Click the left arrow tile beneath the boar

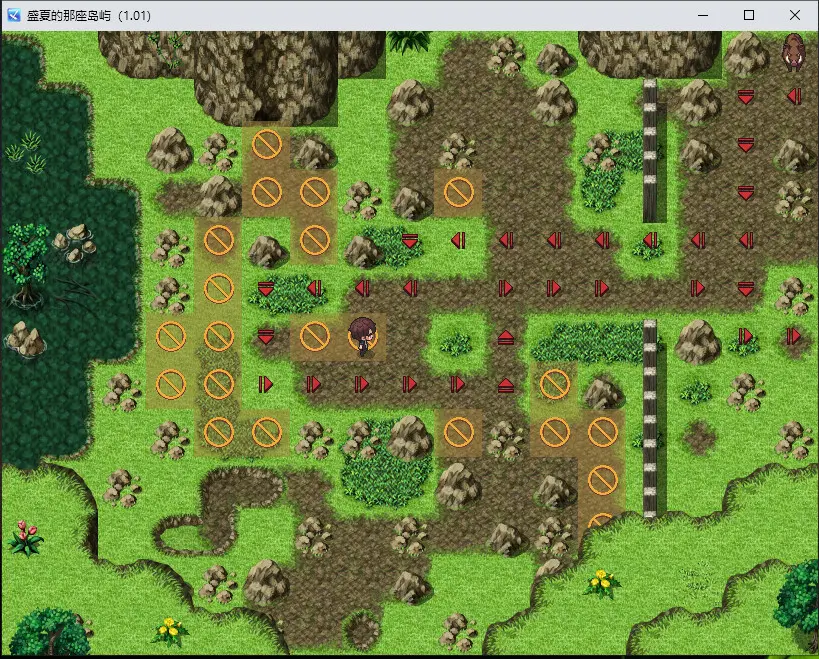tap(794, 96)
